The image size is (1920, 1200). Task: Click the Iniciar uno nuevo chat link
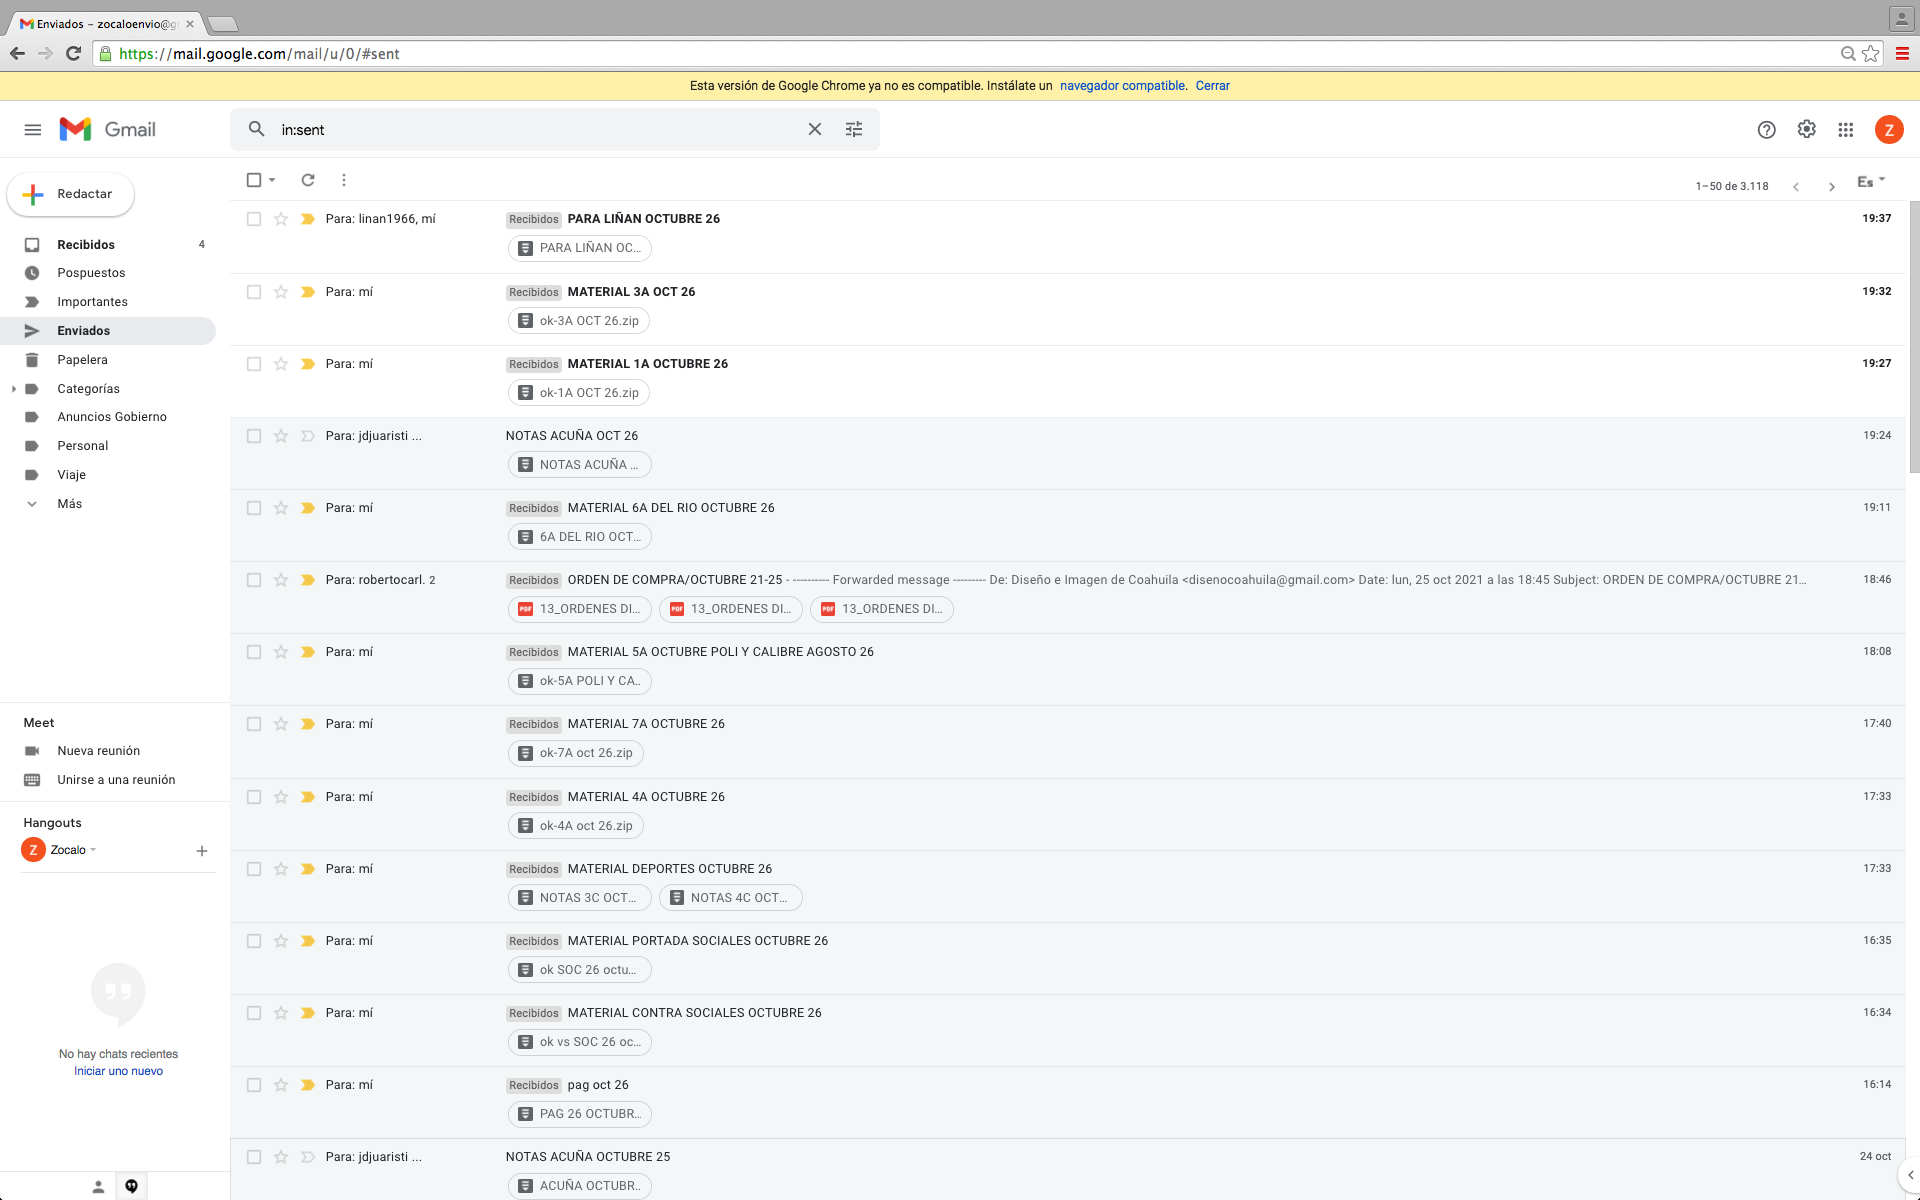[118, 1071]
